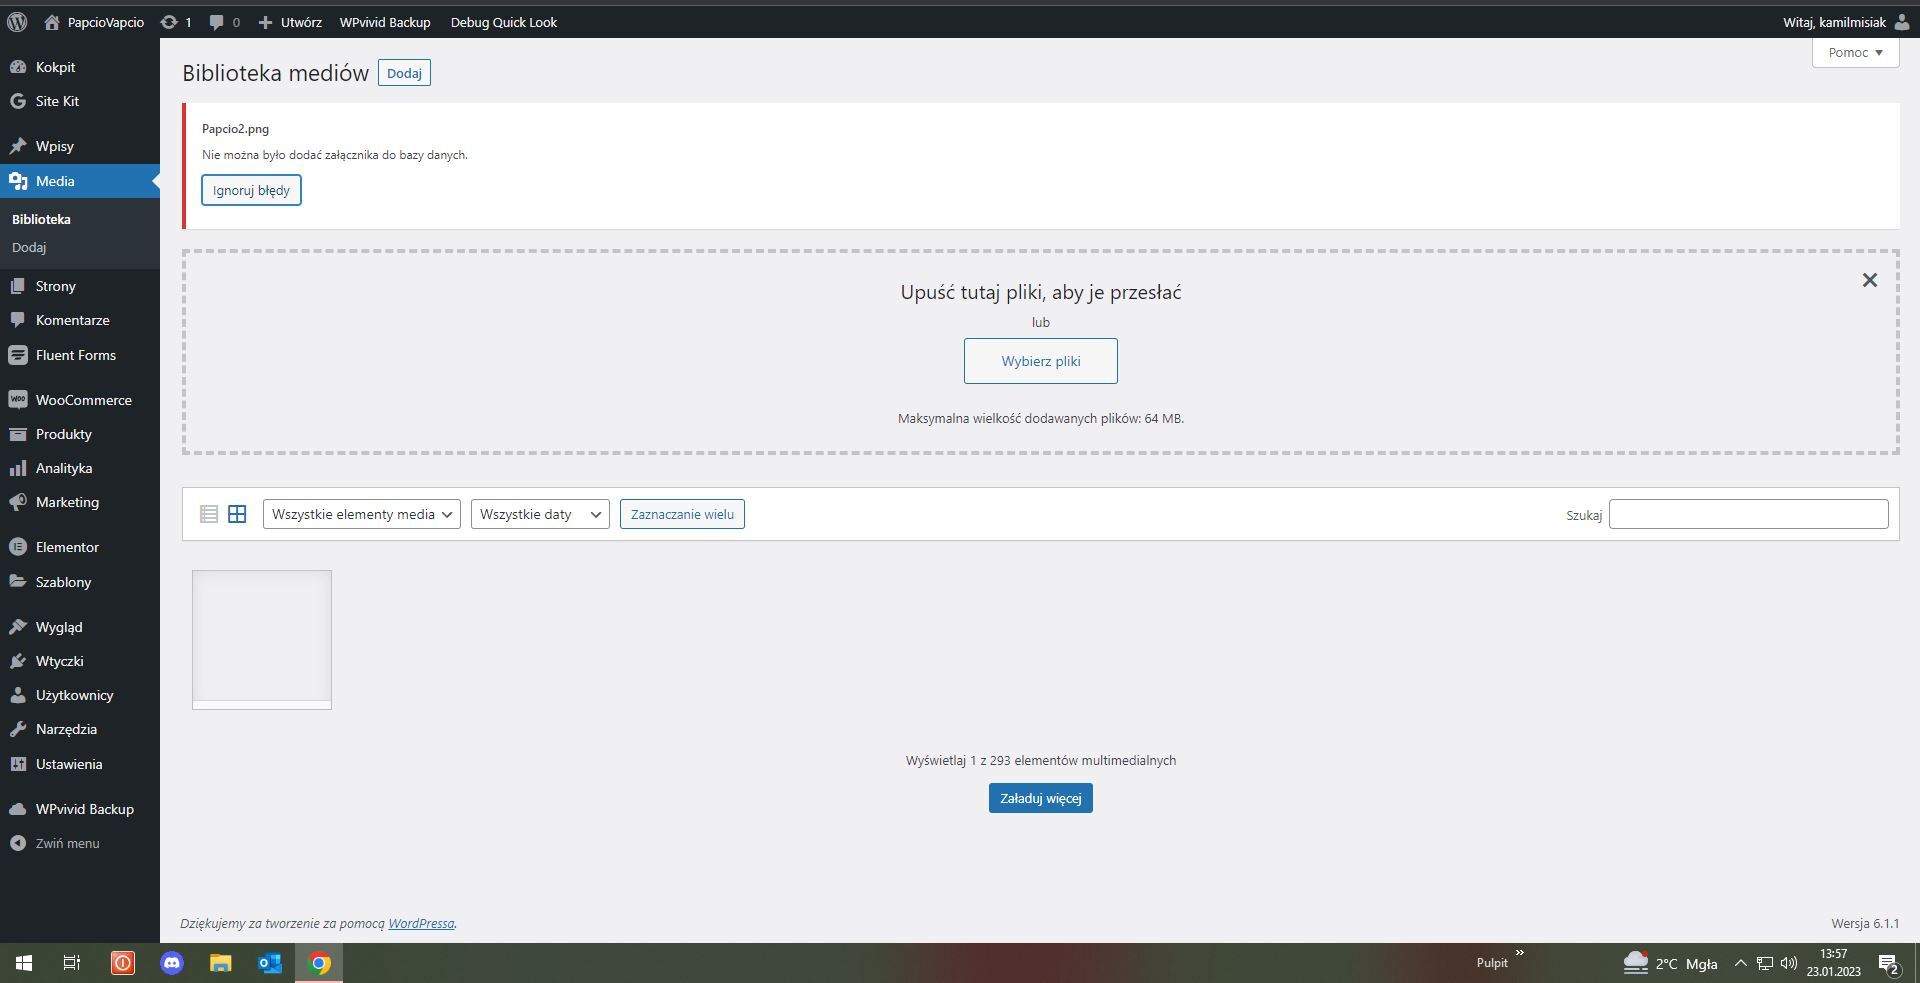Click the Wybierz pliki button
The width and height of the screenshot is (1920, 983).
(1040, 361)
